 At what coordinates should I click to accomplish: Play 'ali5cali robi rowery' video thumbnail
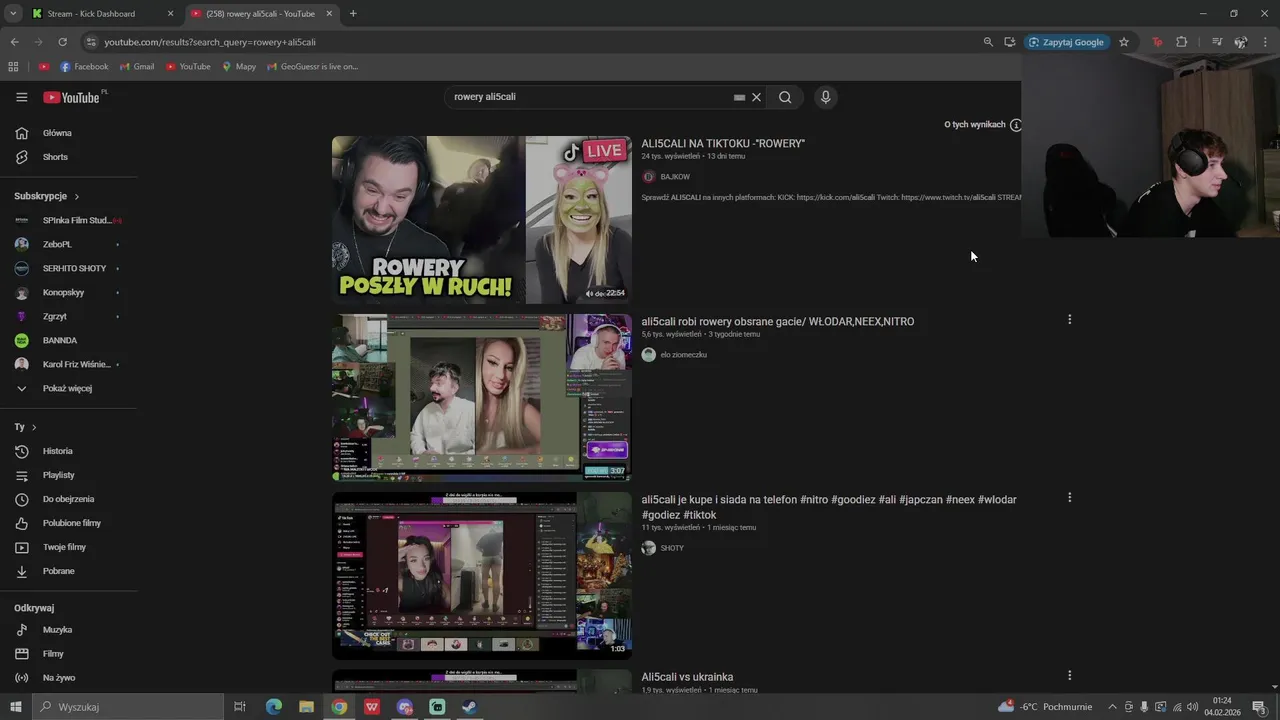482,398
